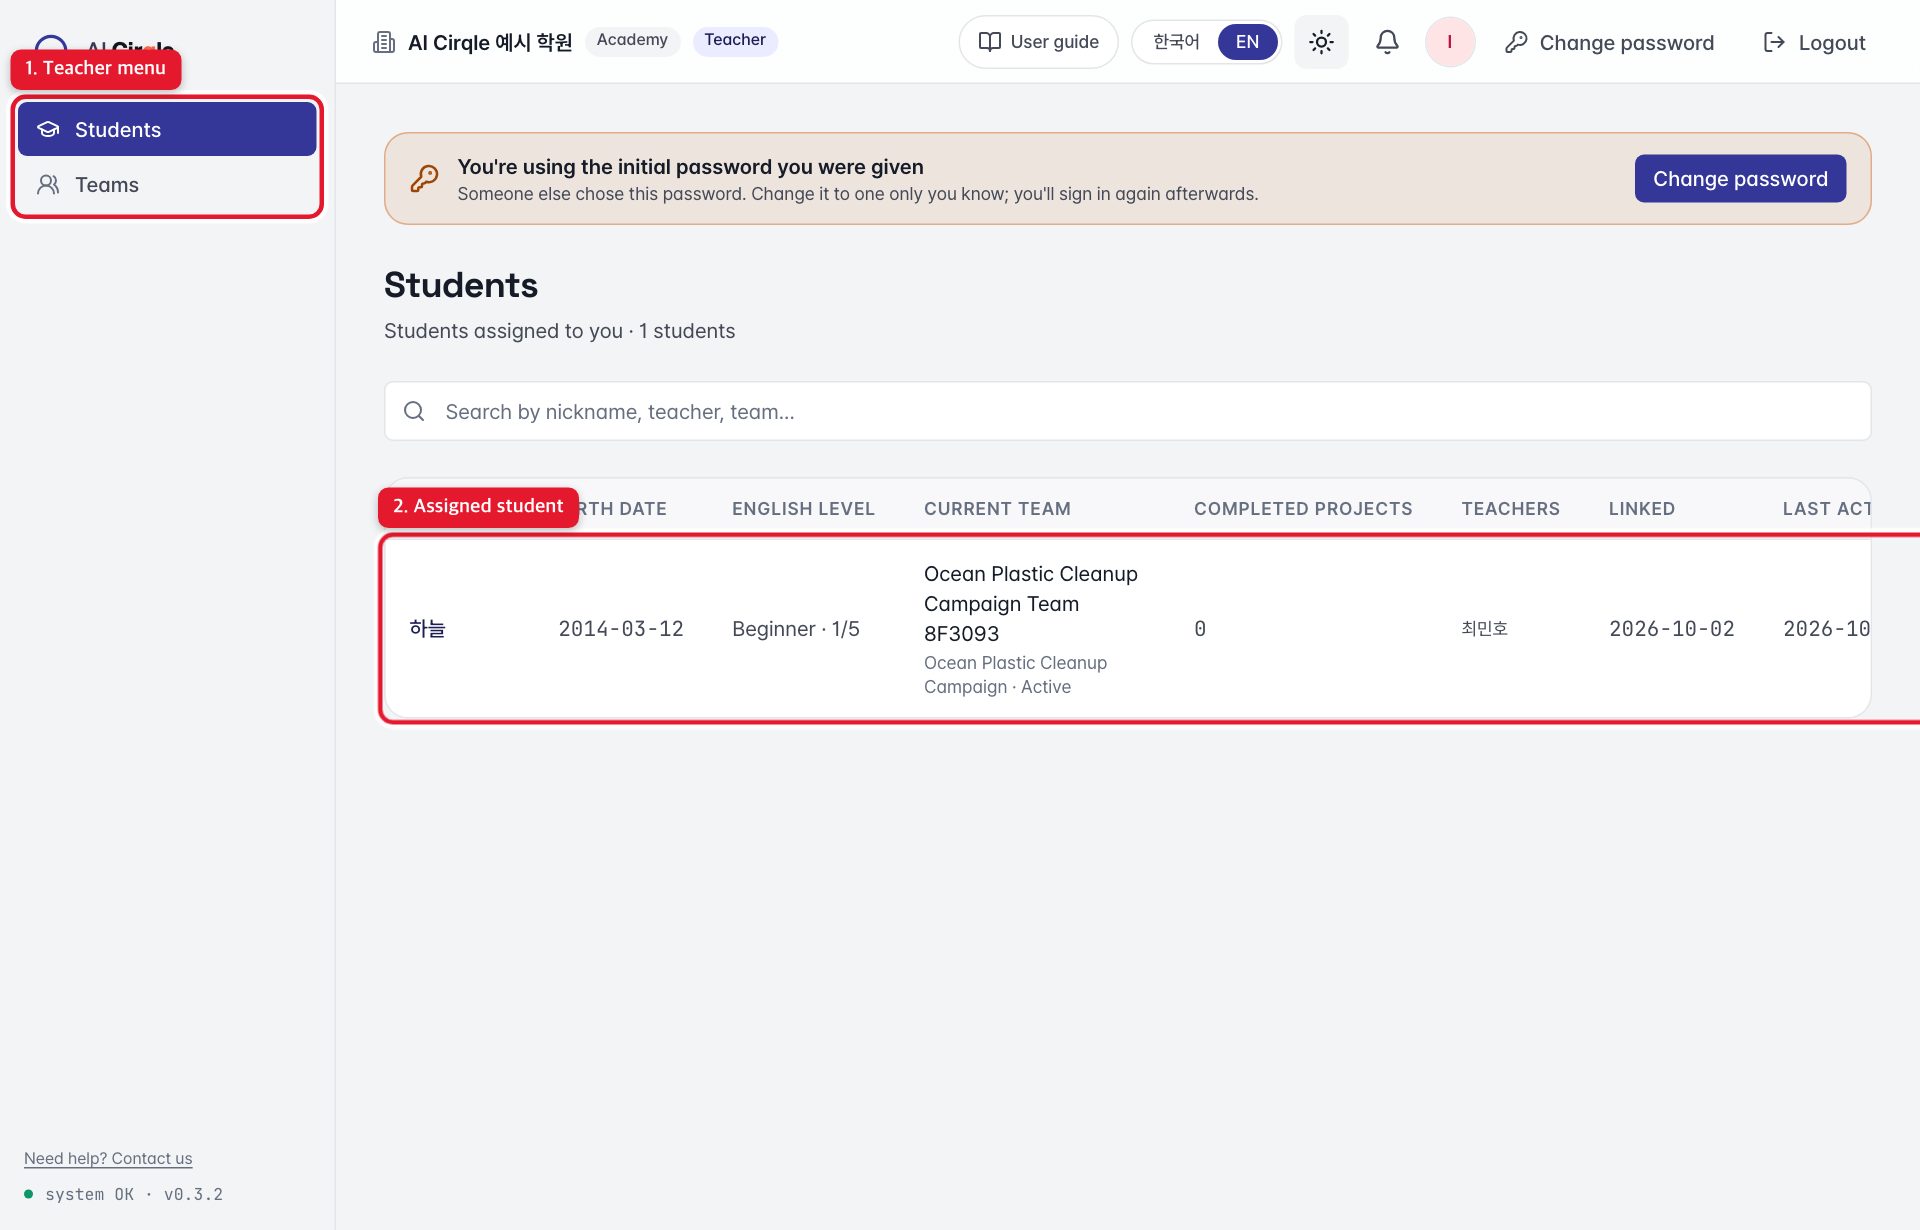Click the Linked column header
This screenshot has width=1920, height=1230.
[1641, 509]
